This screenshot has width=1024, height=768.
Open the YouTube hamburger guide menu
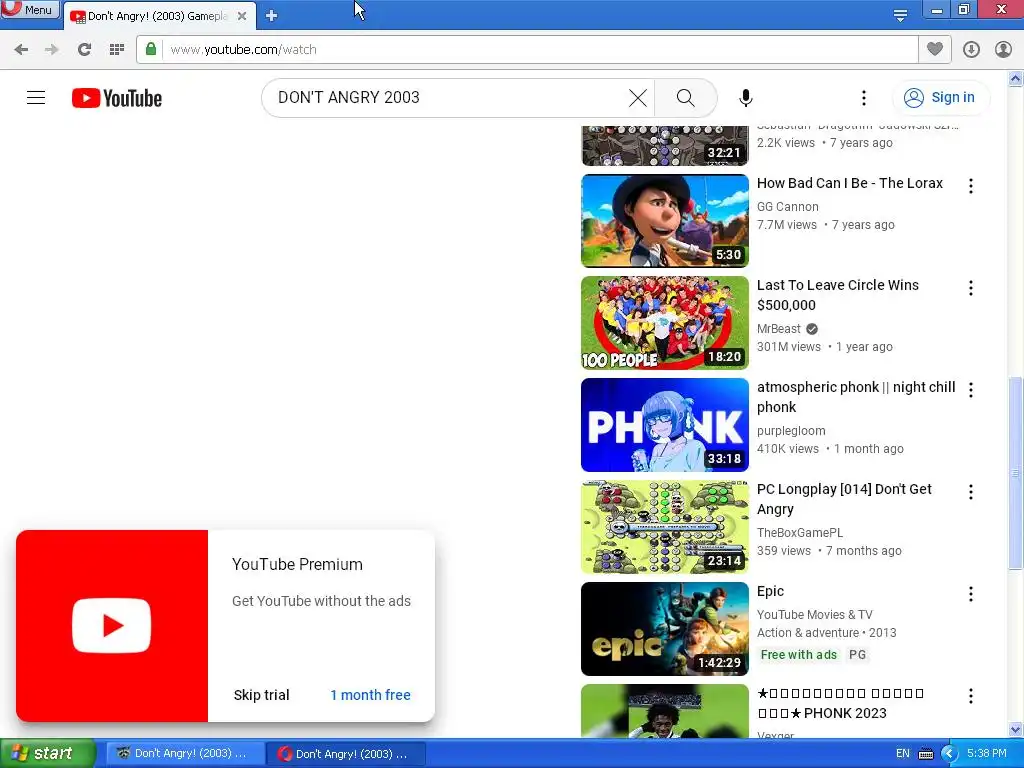pos(36,98)
